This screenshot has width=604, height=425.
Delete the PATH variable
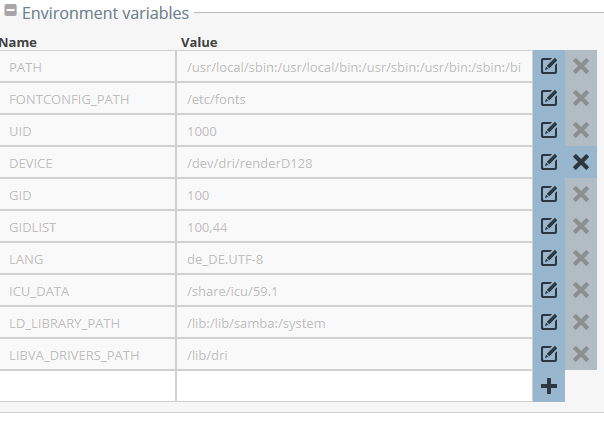point(581,66)
